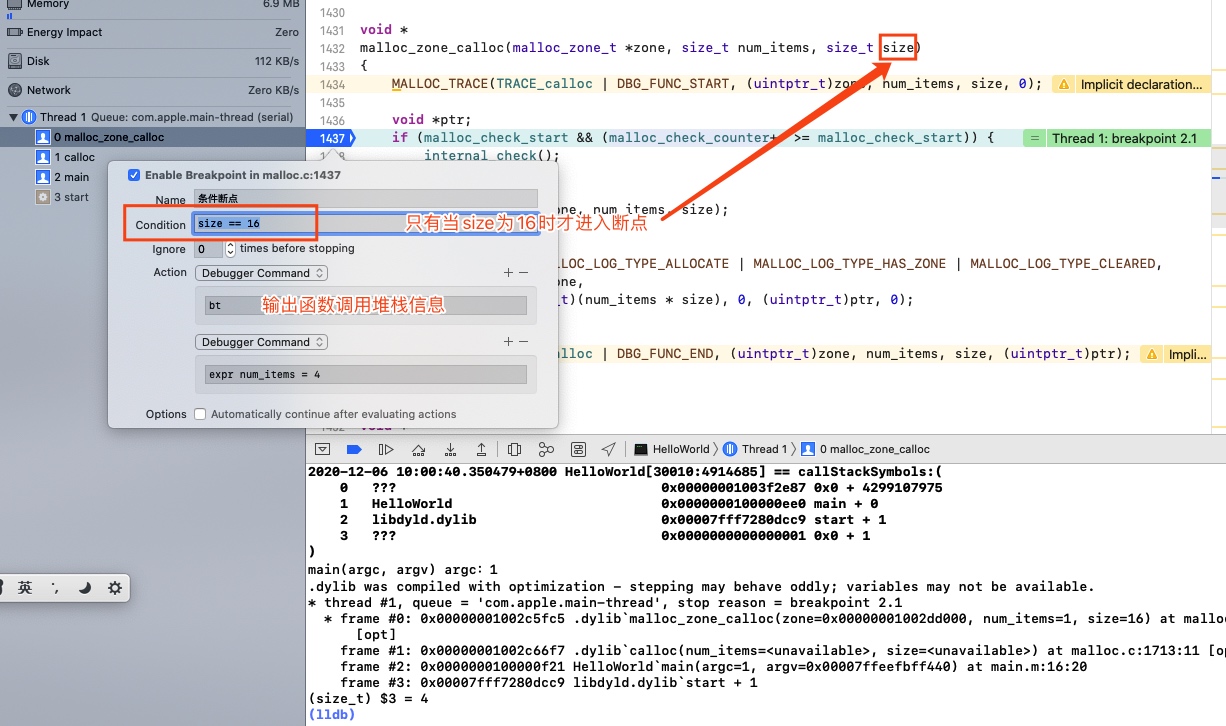The height and width of the screenshot is (726, 1226).
Task: Open the second Debugger Command action dropdown
Action: 261,342
